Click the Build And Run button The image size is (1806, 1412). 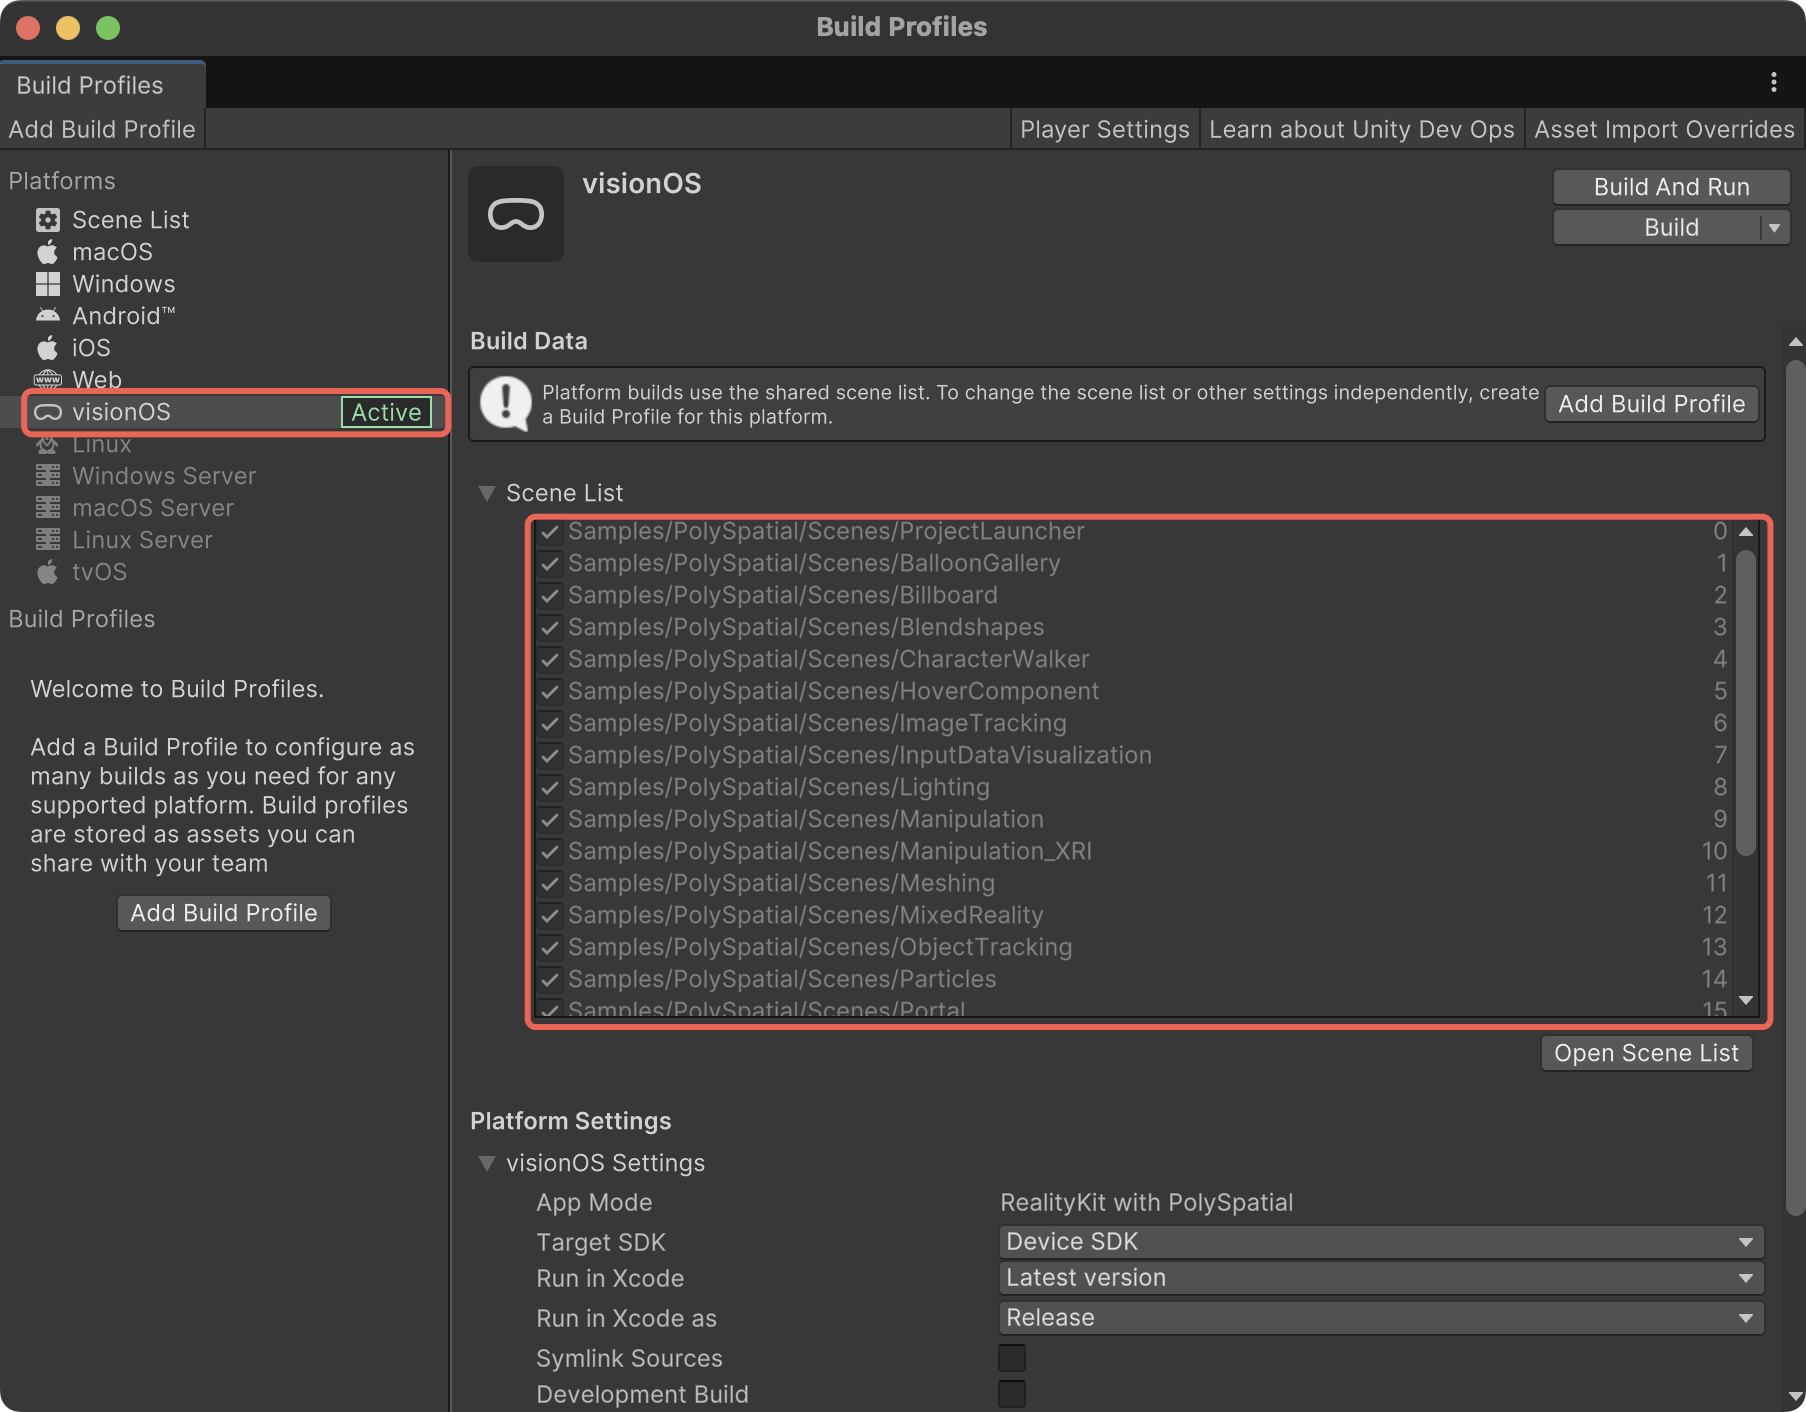click(1671, 187)
